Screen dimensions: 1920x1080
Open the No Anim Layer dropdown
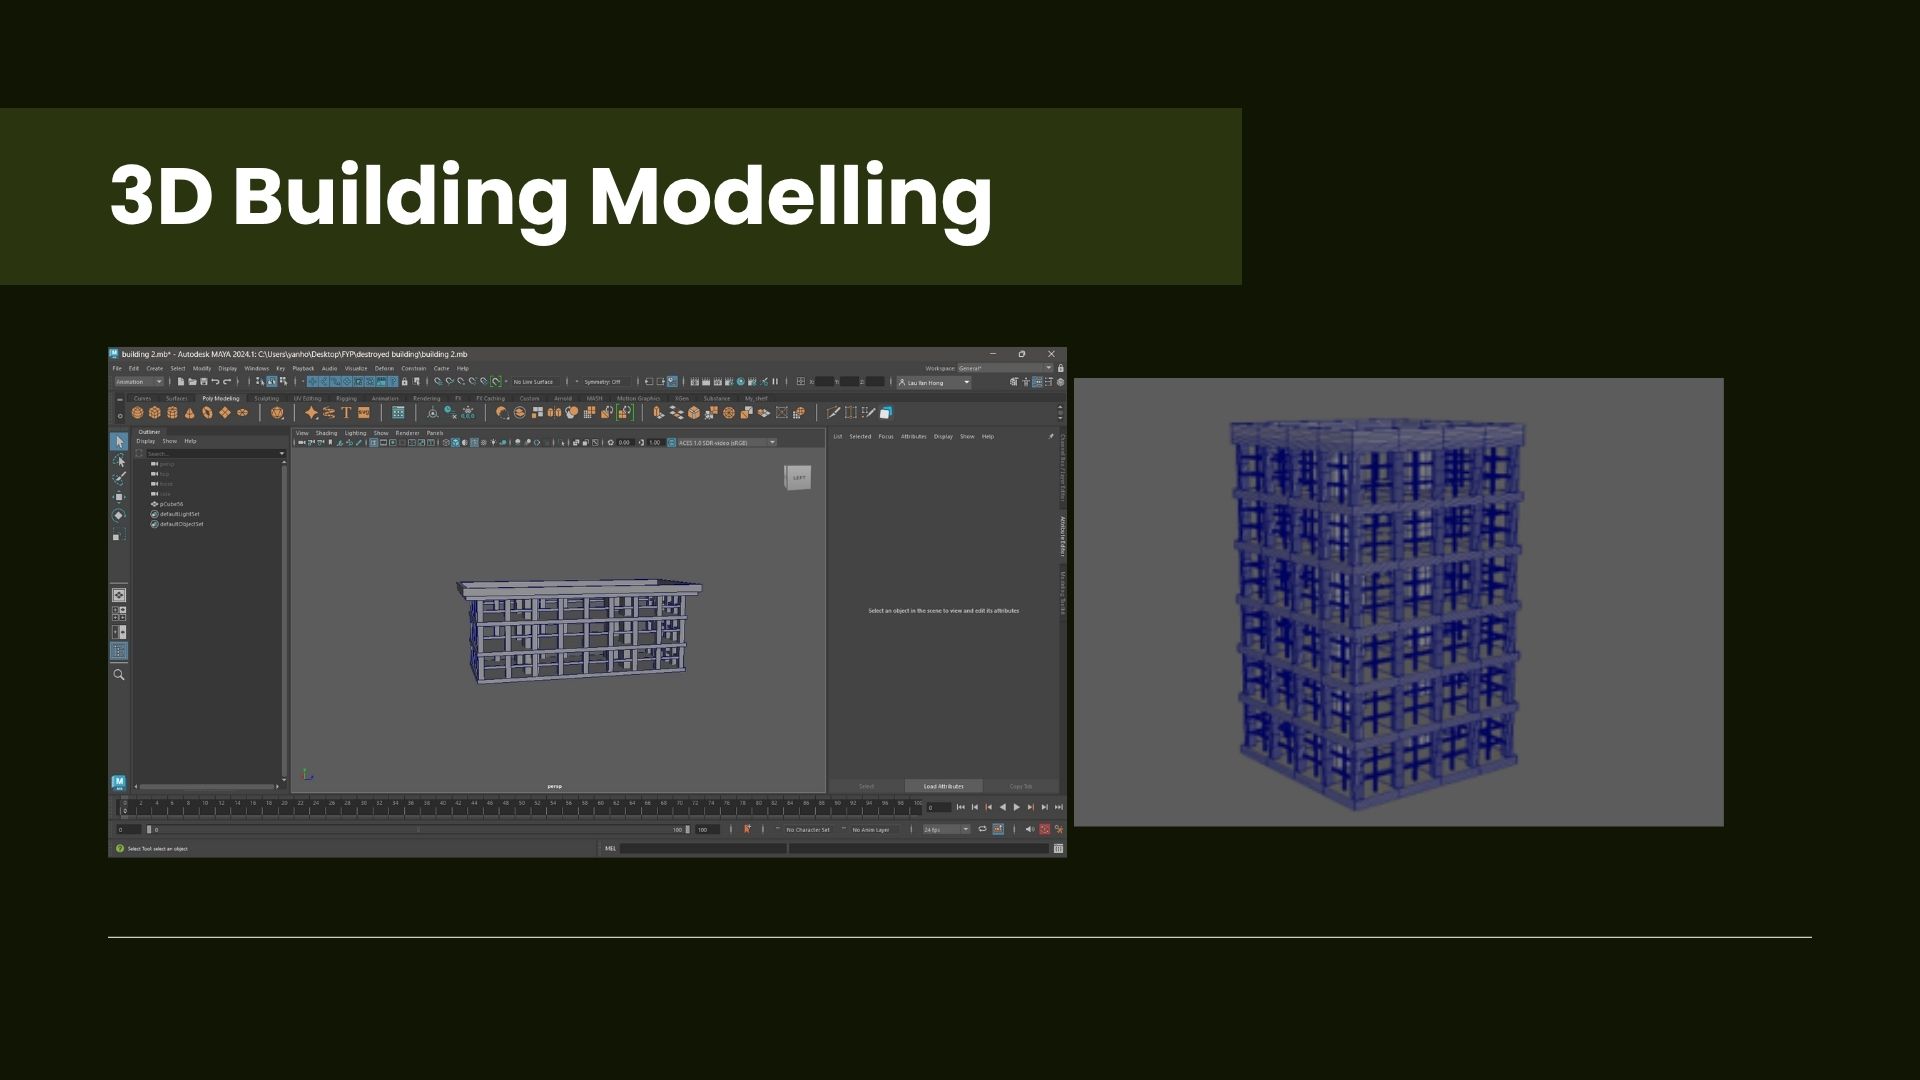(872, 830)
